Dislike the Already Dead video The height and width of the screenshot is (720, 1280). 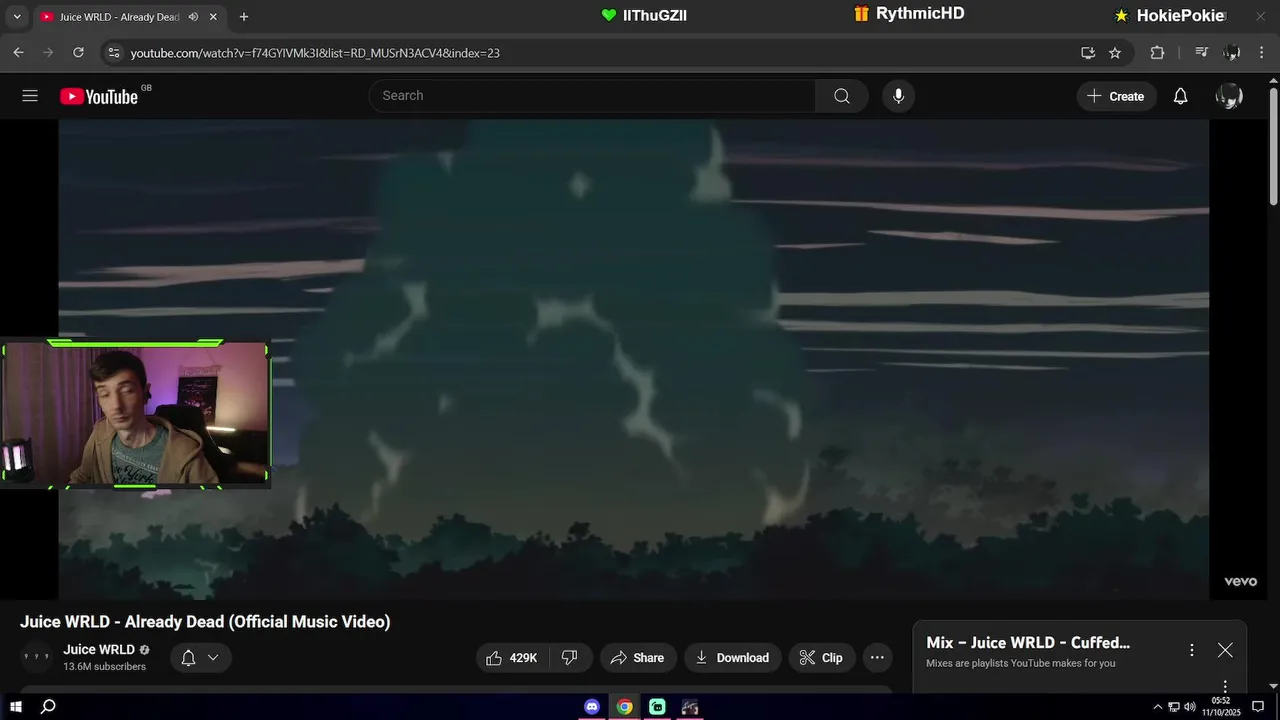pyautogui.click(x=570, y=657)
